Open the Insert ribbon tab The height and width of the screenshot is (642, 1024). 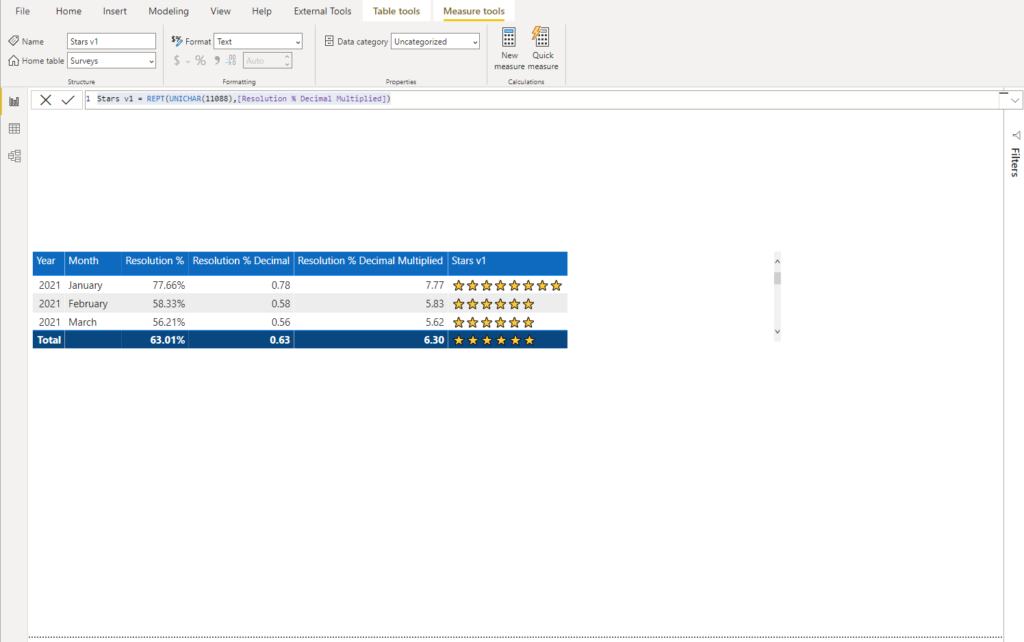click(115, 11)
